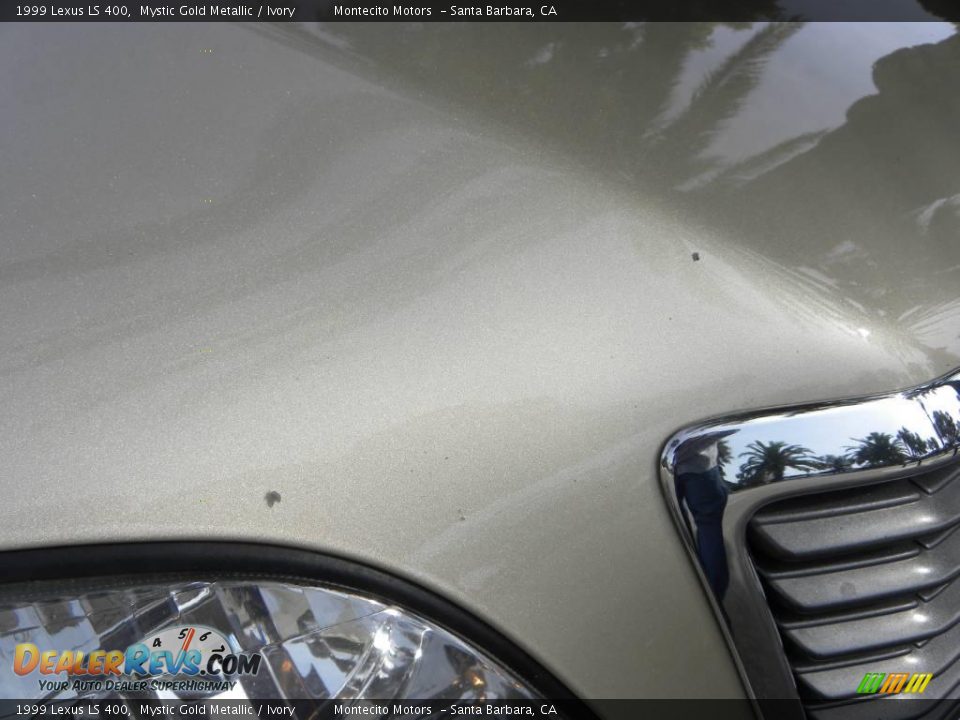Click '1999 Lexus LS 400' in the bottom caption
The width and height of the screenshot is (960, 720).
coord(72,710)
